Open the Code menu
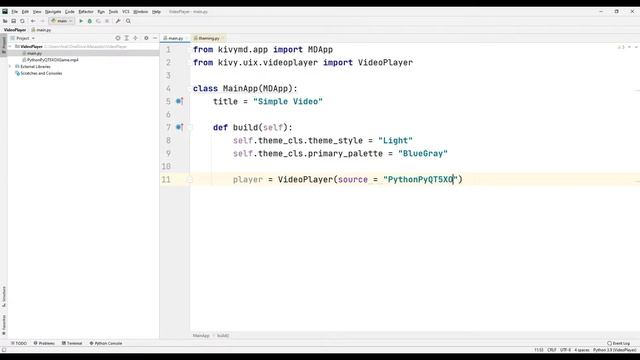The height and width of the screenshot is (360, 640). [70, 12]
